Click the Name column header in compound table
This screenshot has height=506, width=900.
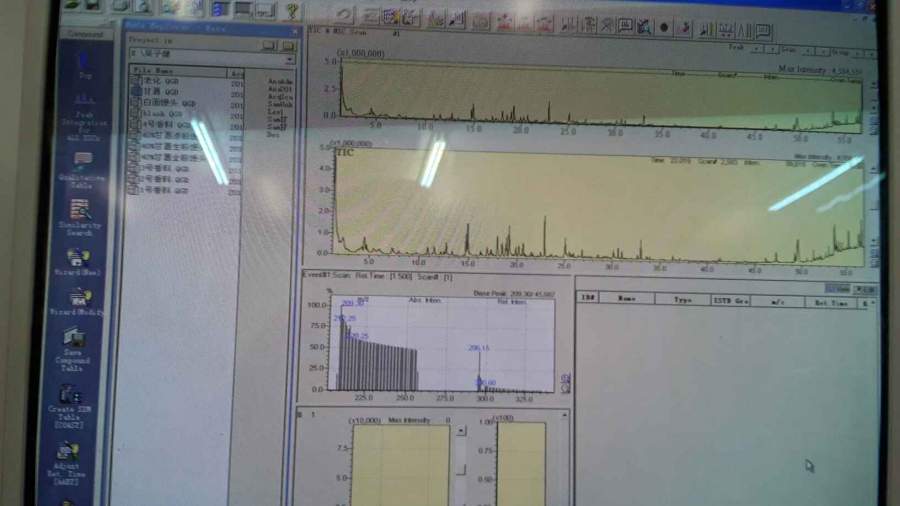pyautogui.click(x=626, y=298)
